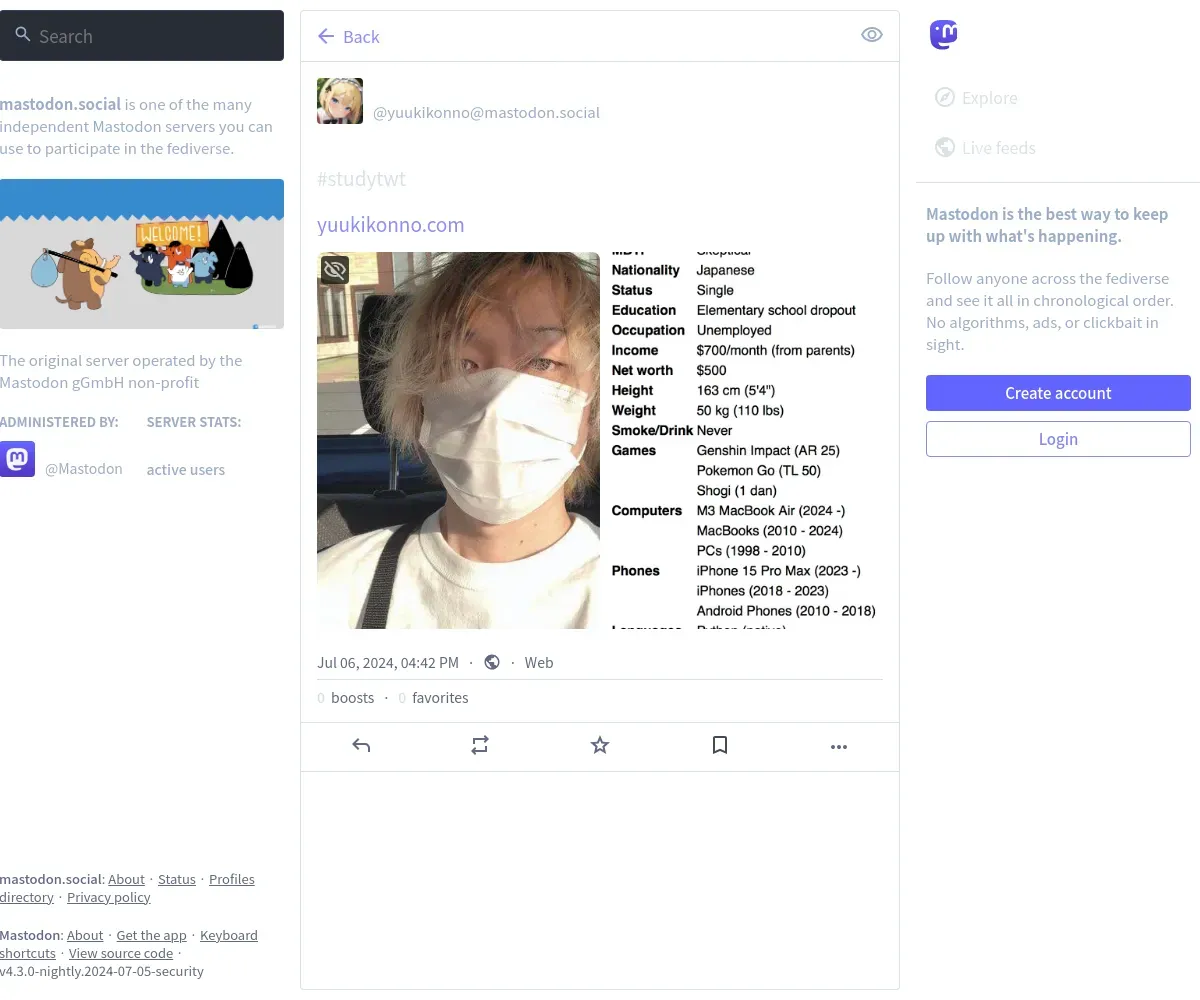Viewport: 1200px width, 1000px height.
Task: Boost the post with the boost icon
Action: point(480,745)
